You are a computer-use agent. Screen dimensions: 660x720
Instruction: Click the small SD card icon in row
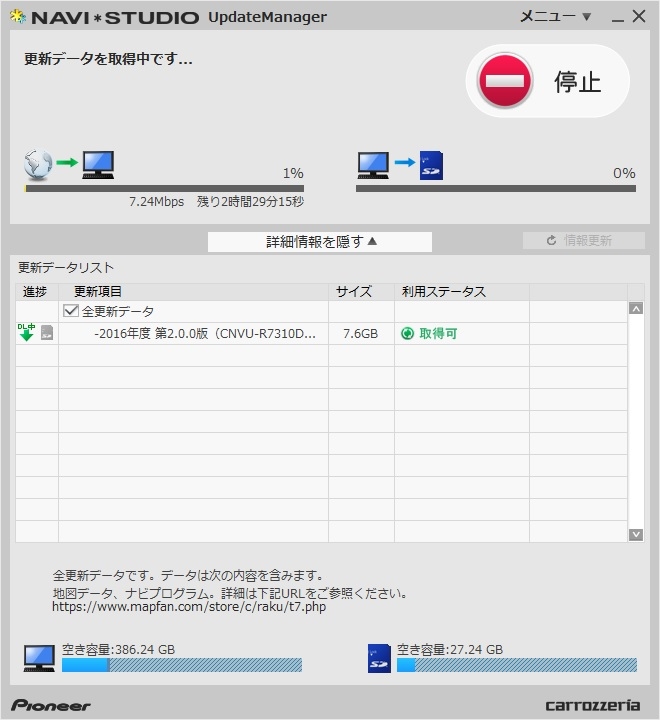47,333
